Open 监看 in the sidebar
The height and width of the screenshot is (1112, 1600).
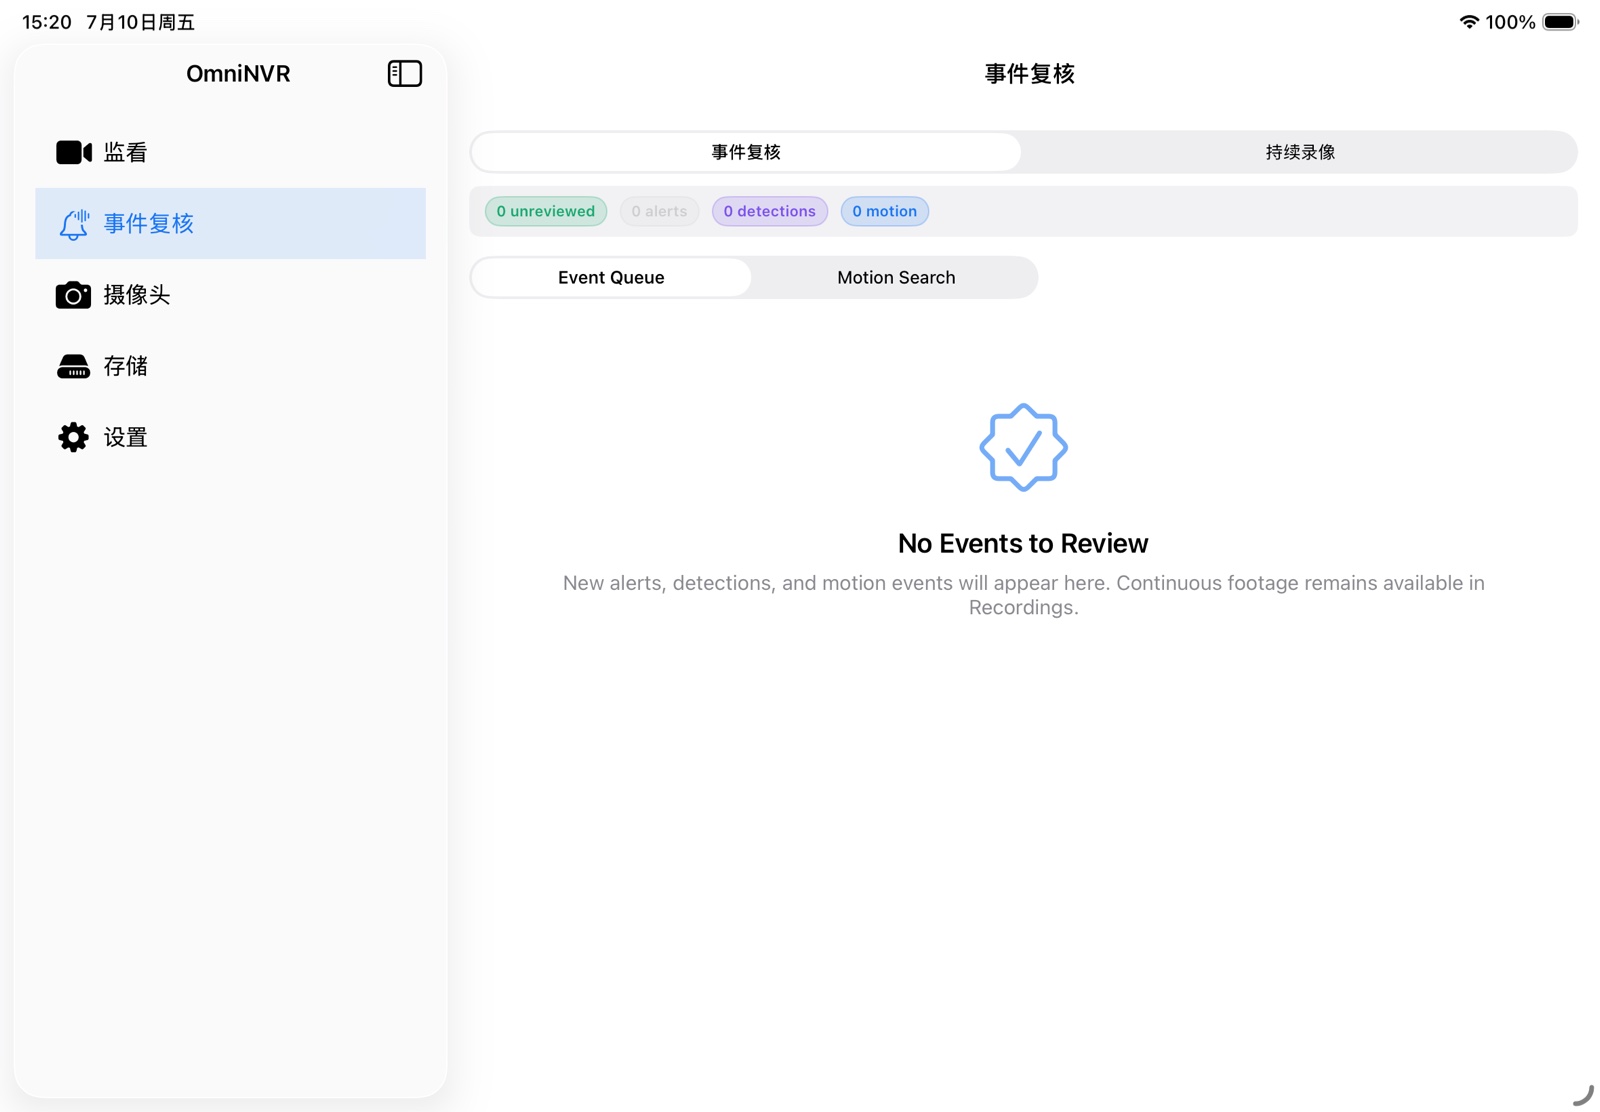pyautogui.click(x=230, y=152)
